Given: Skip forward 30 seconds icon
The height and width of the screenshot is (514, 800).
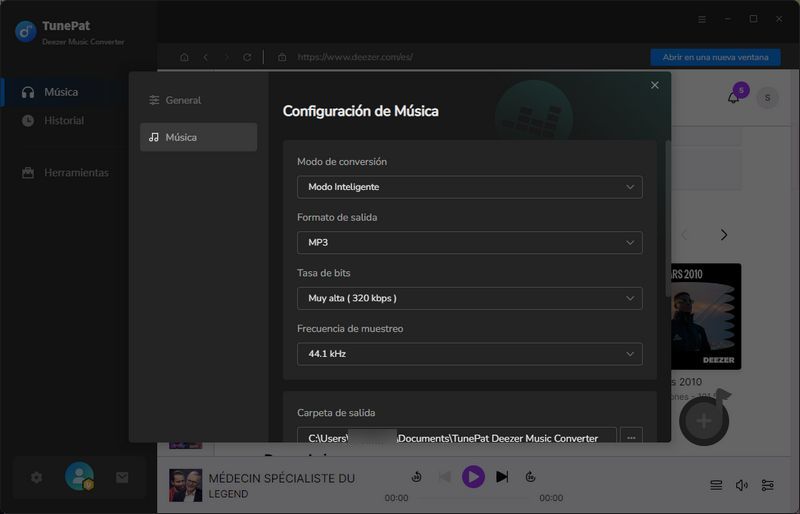Looking at the screenshot, I should (x=530, y=477).
